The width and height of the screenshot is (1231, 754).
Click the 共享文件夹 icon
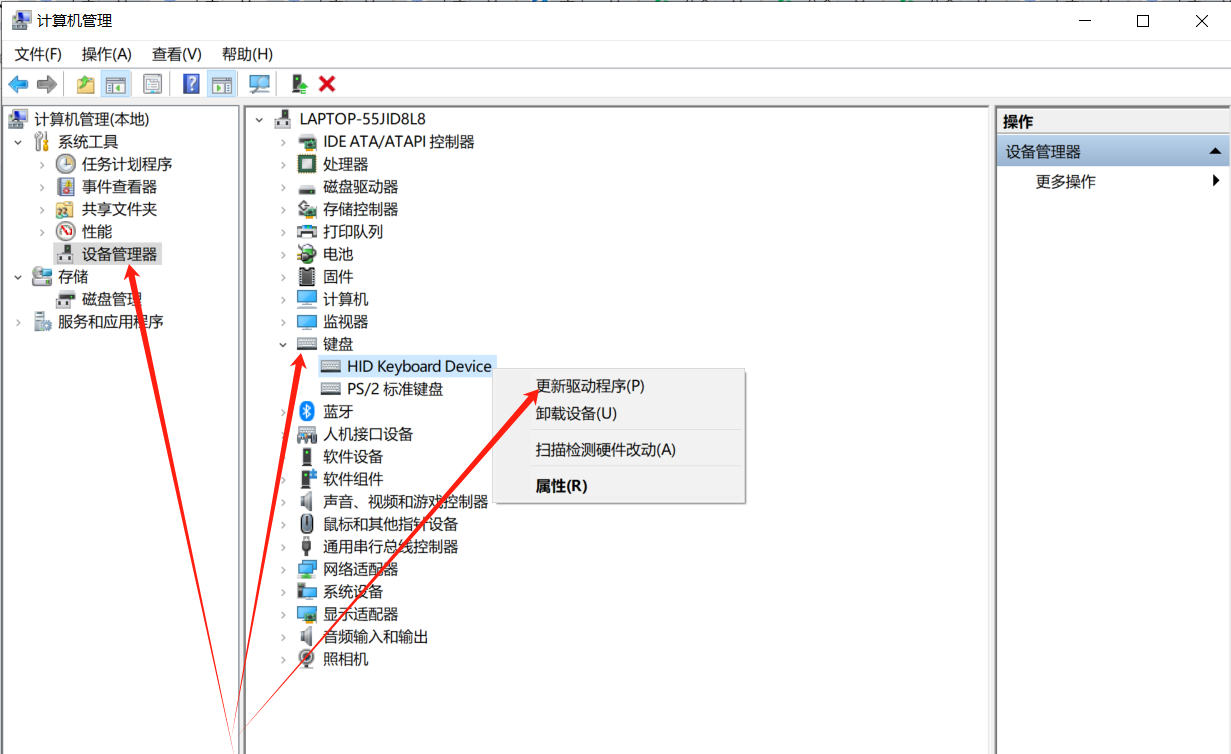click(x=65, y=209)
